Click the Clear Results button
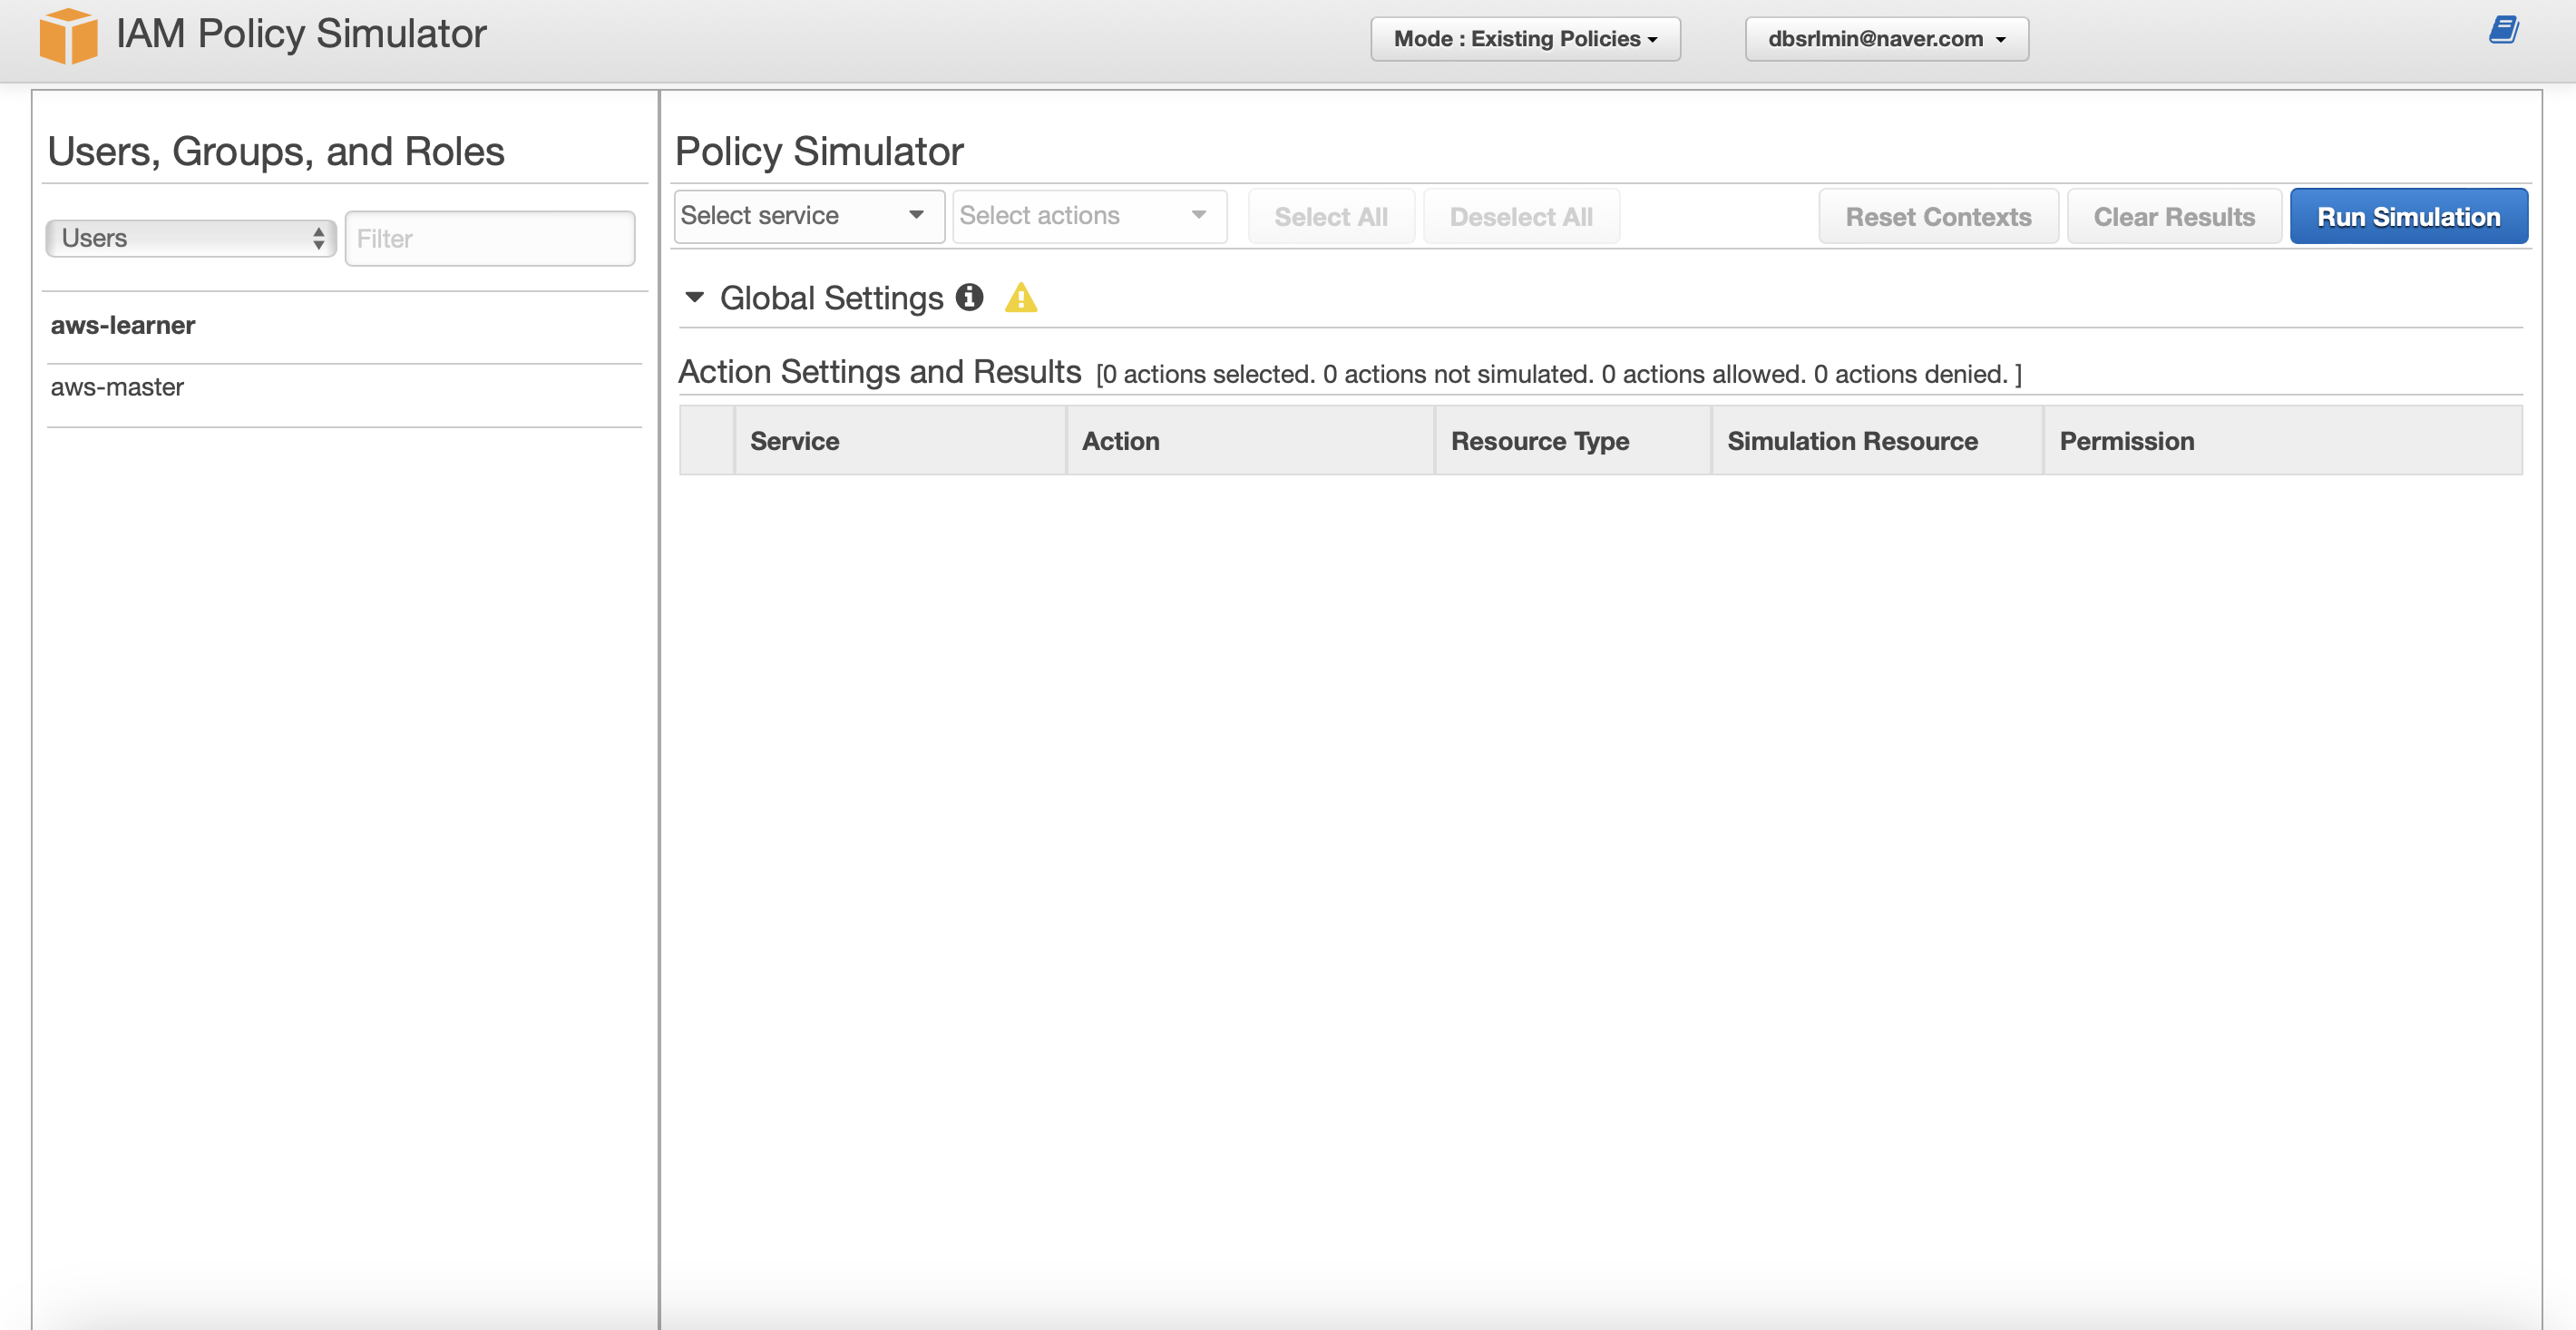 [x=2174, y=215]
